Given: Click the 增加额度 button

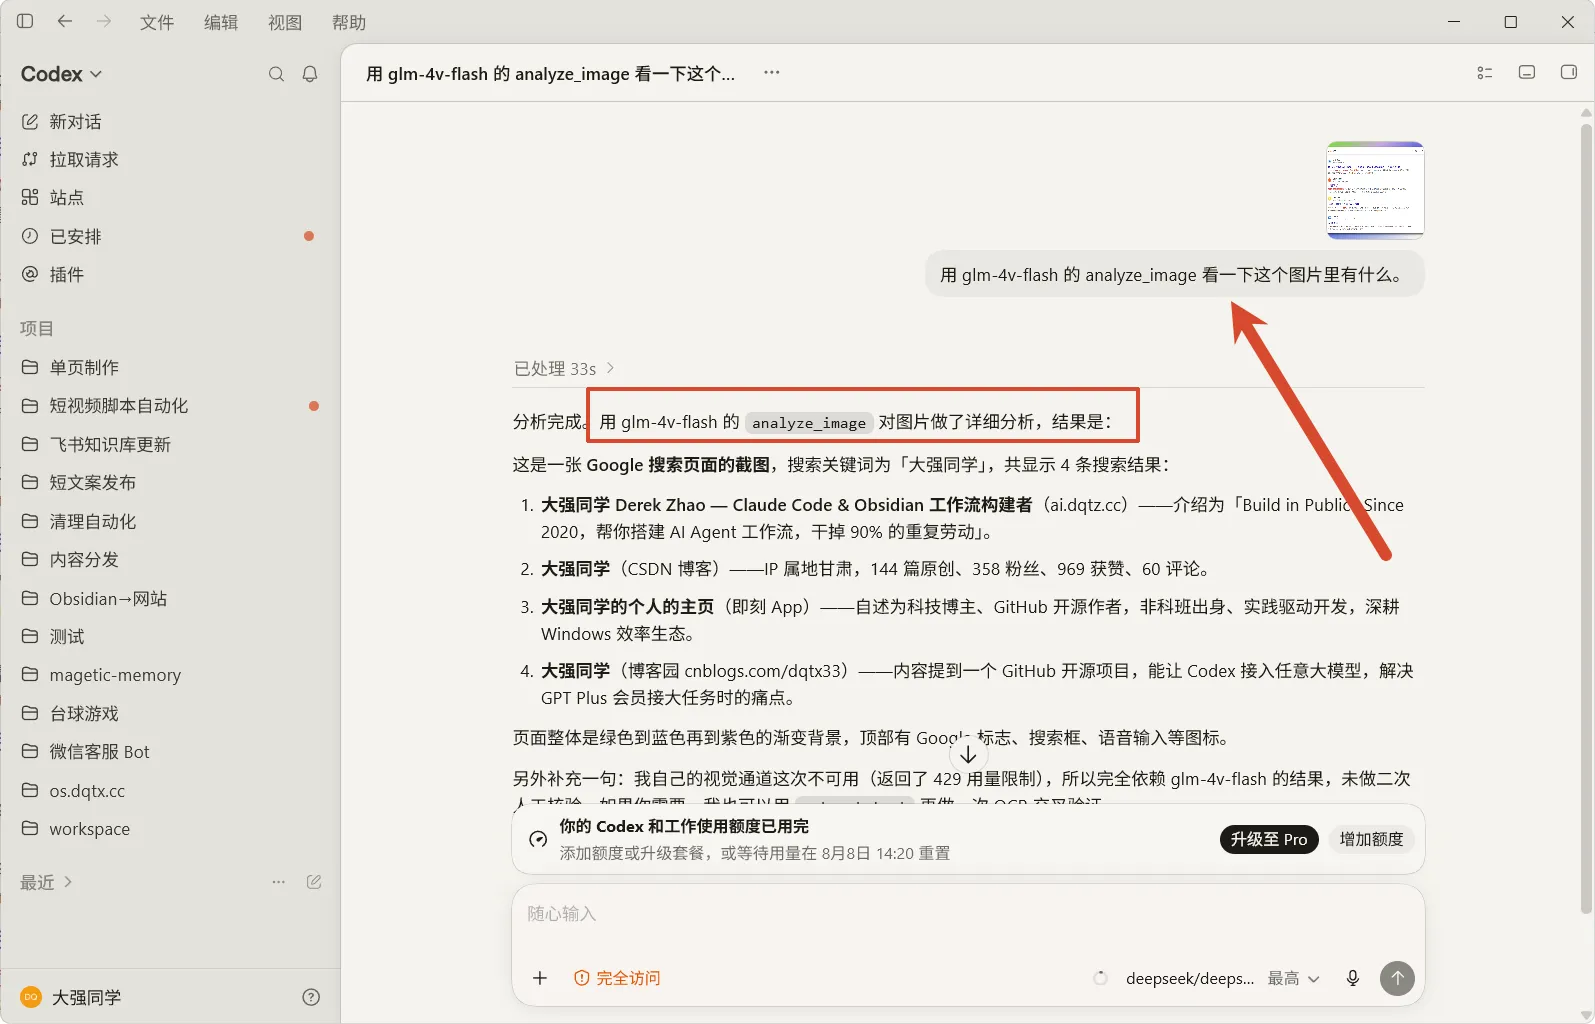Looking at the screenshot, I should 1371,839.
